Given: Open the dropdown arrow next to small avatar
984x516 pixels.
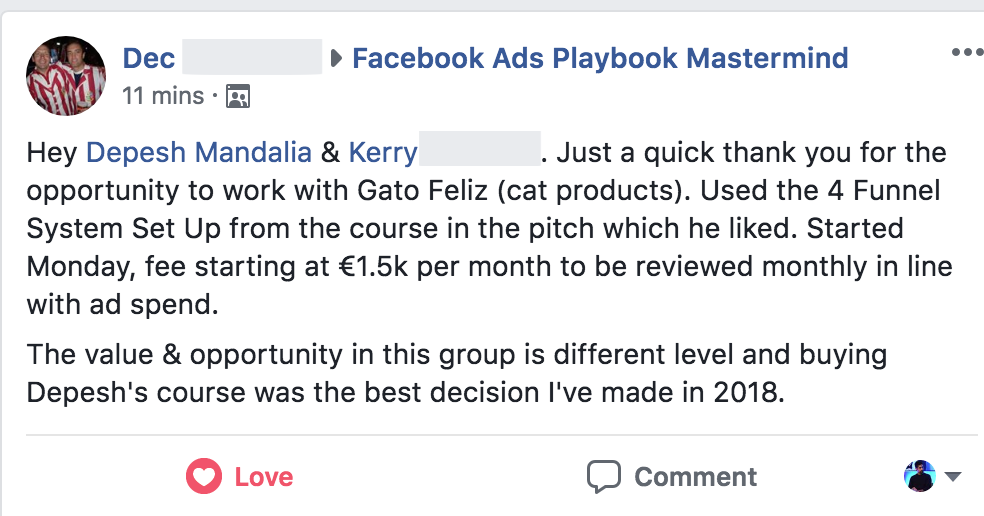Looking at the screenshot, I should (953, 477).
